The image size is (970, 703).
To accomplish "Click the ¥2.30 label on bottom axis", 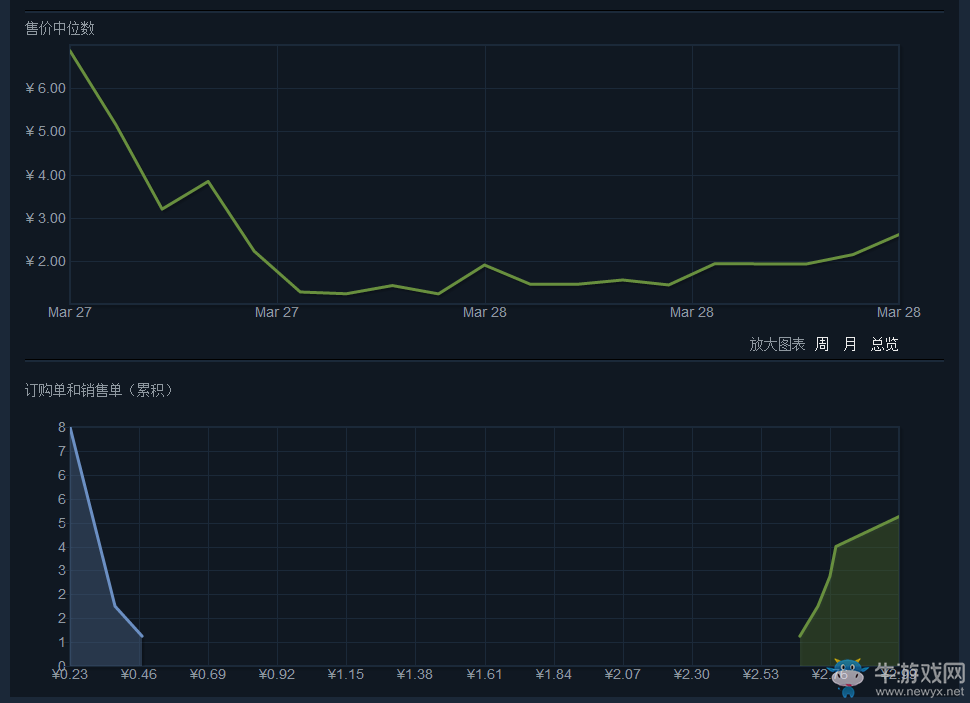I will click(691, 675).
